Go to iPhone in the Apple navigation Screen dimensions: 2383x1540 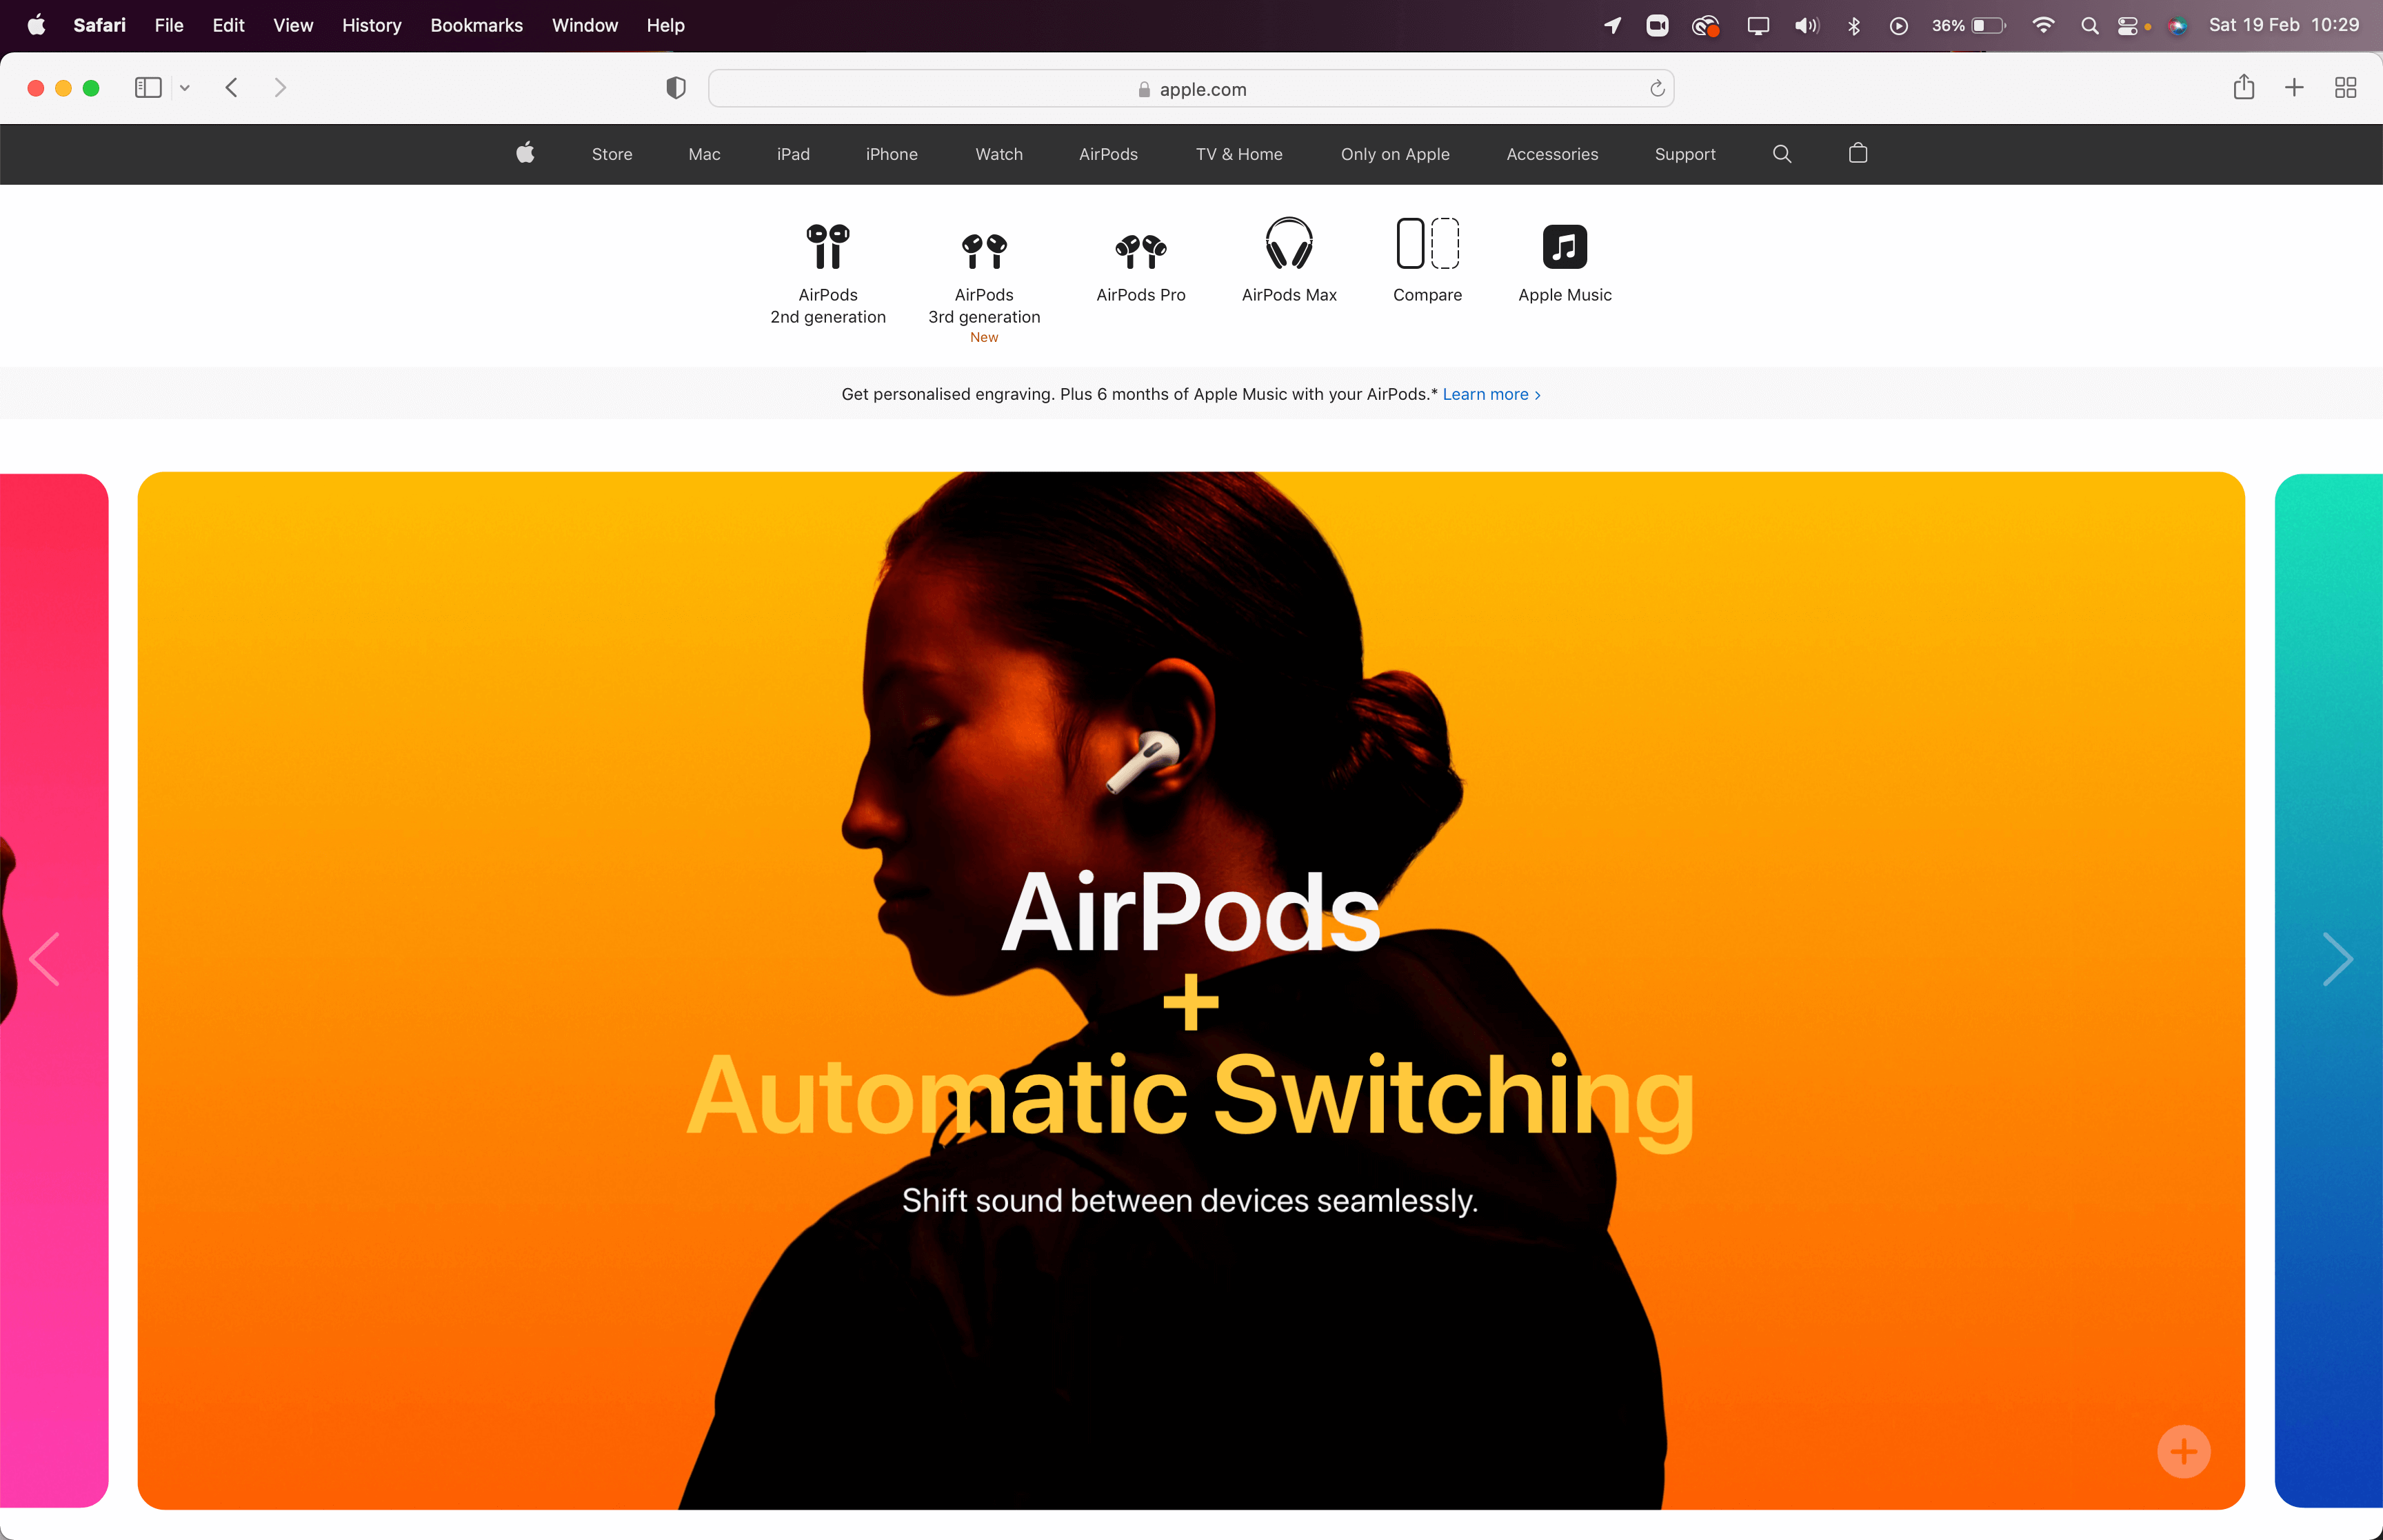[x=891, y=154]
